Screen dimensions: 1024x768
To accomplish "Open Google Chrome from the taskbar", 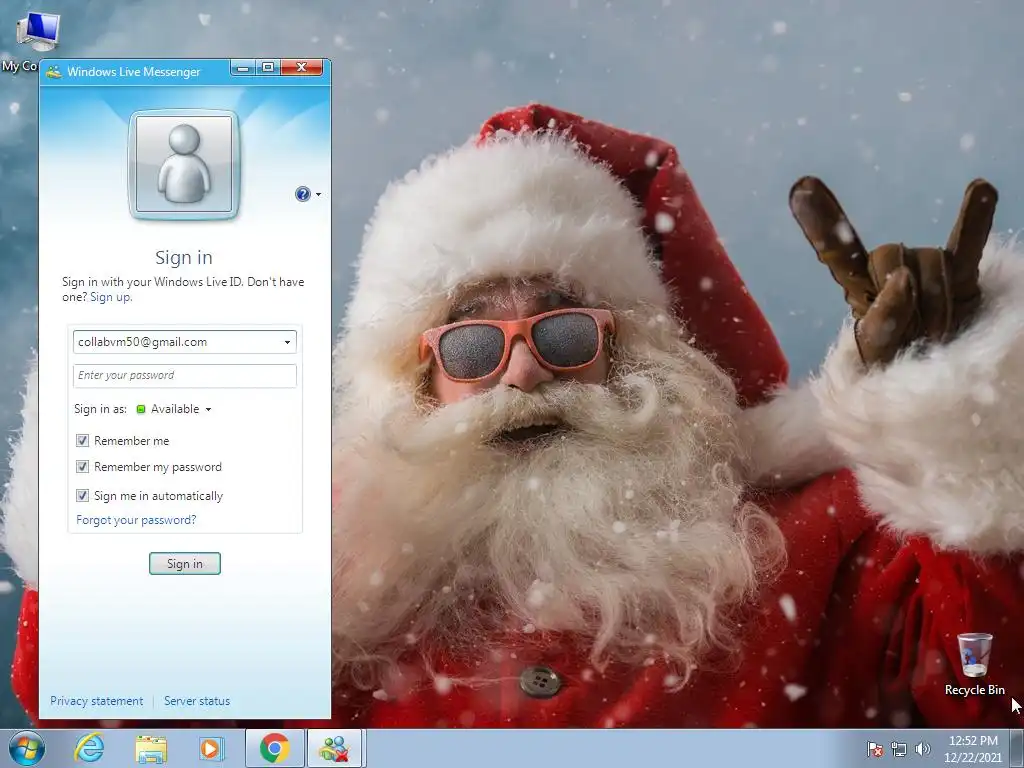I will [x=275, y=748].
